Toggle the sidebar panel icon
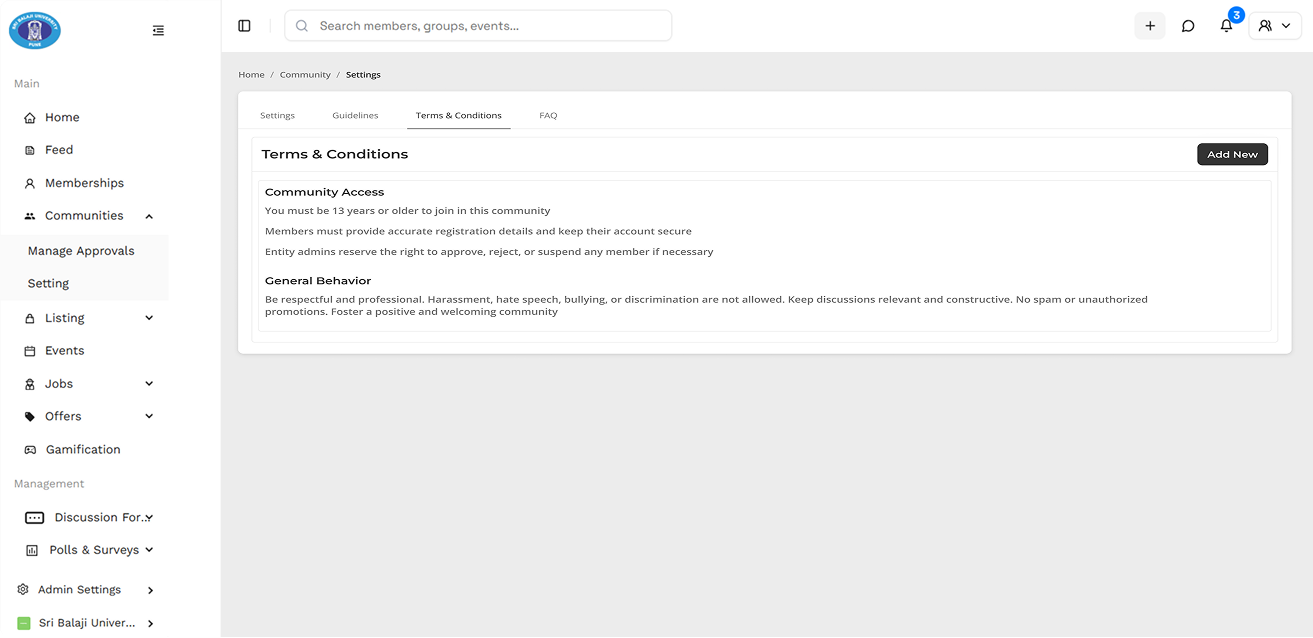The image size is (1313, 638). [244, 26]
